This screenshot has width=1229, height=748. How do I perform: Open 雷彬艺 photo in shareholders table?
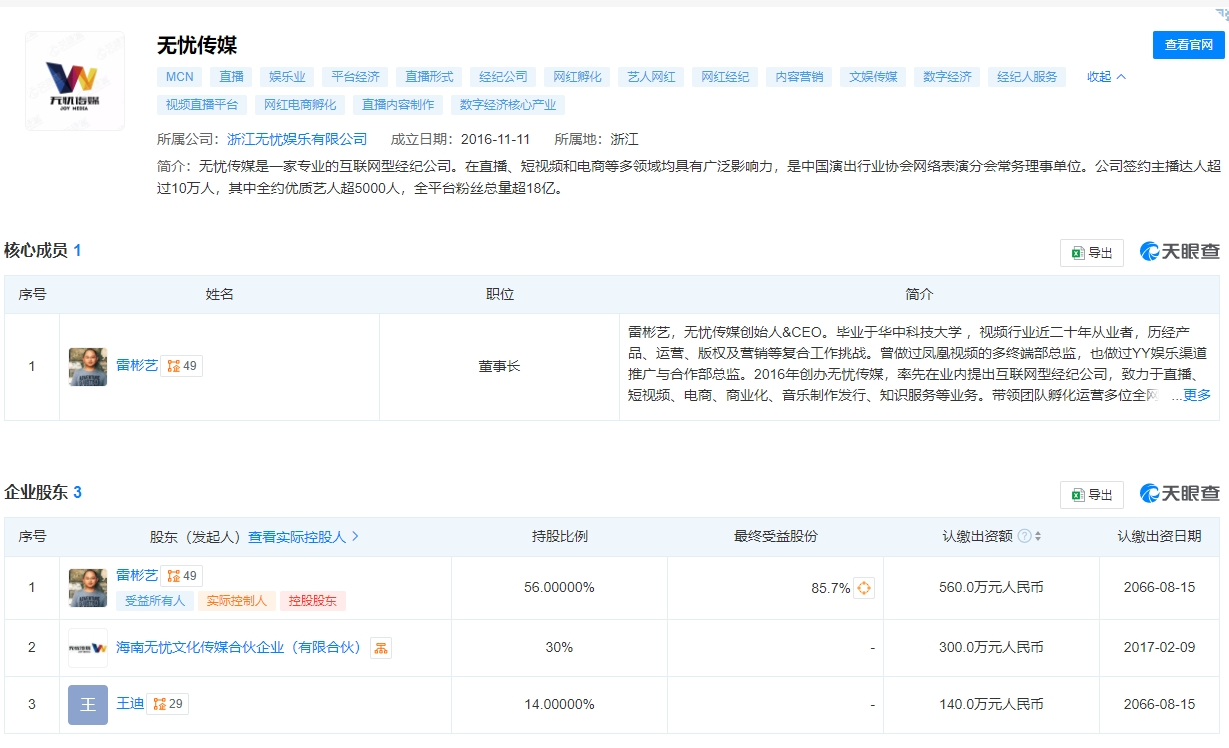[x=88, y=588]
